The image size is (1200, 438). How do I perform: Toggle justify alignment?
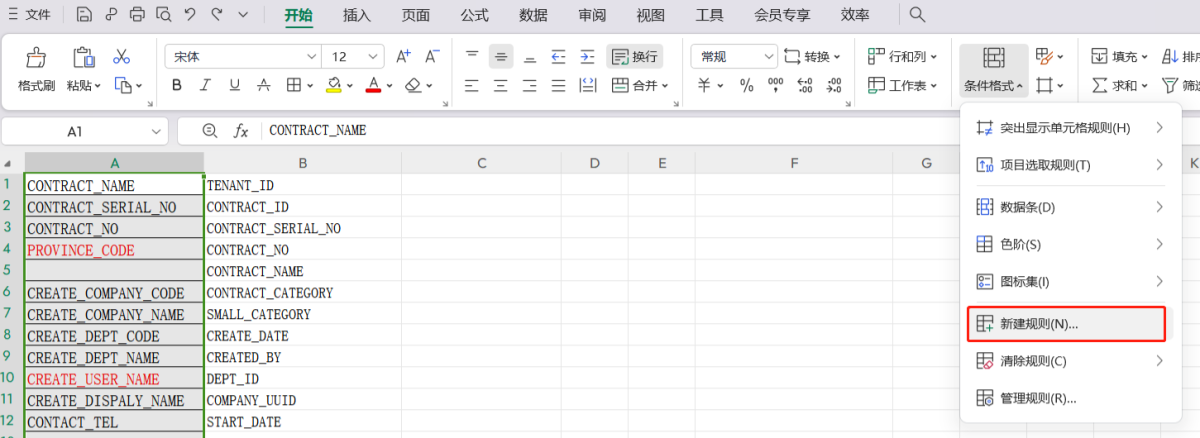[559, 86]
